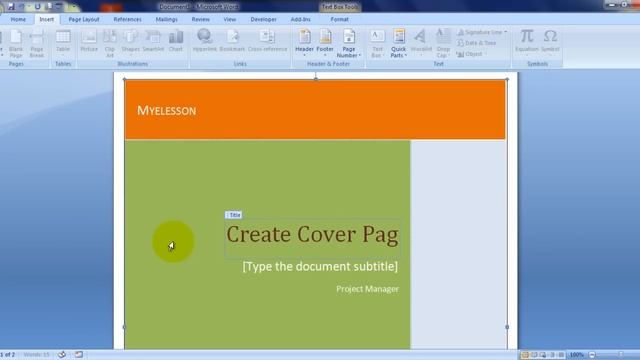This screenshot has width=640, height=360.
Task: Click the Undo button in the title bar
Action: (x=22, y=7)
